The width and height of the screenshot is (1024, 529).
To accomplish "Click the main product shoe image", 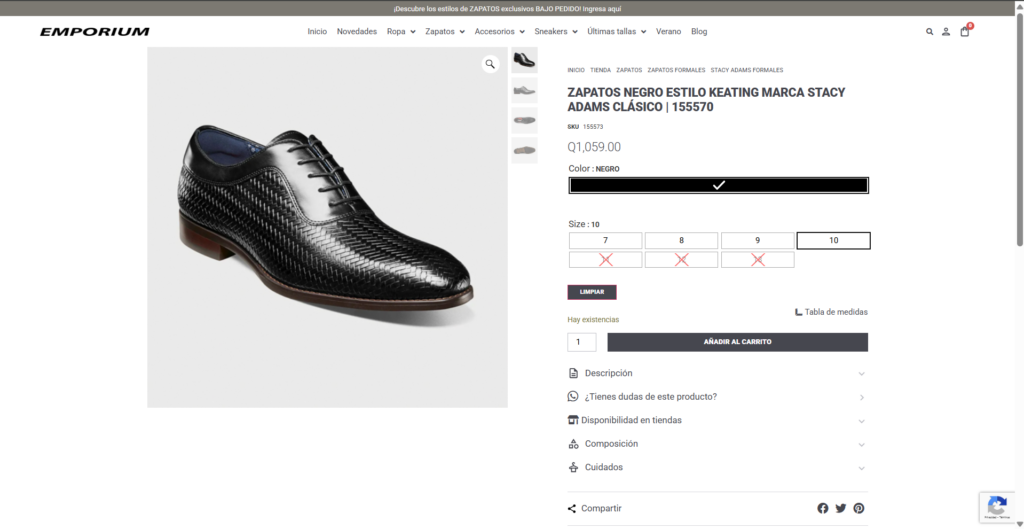I will click(327, 227).
